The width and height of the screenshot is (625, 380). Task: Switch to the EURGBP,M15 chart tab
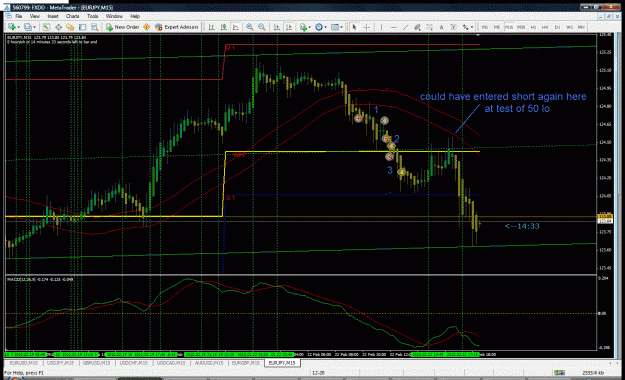pyautogui.click(x=246, y=363)
